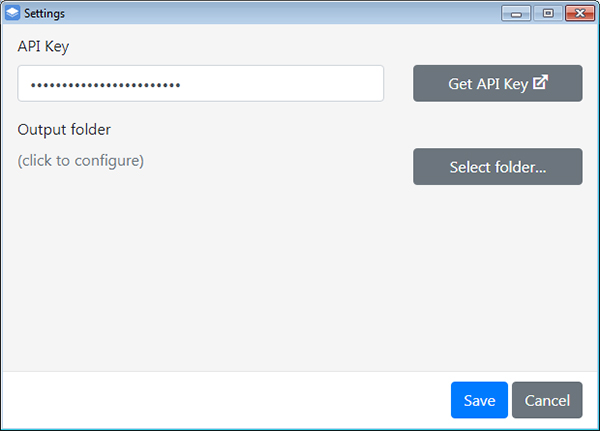600x431 pixels.
Task: Cancel the settings changes
Action: 546,400
